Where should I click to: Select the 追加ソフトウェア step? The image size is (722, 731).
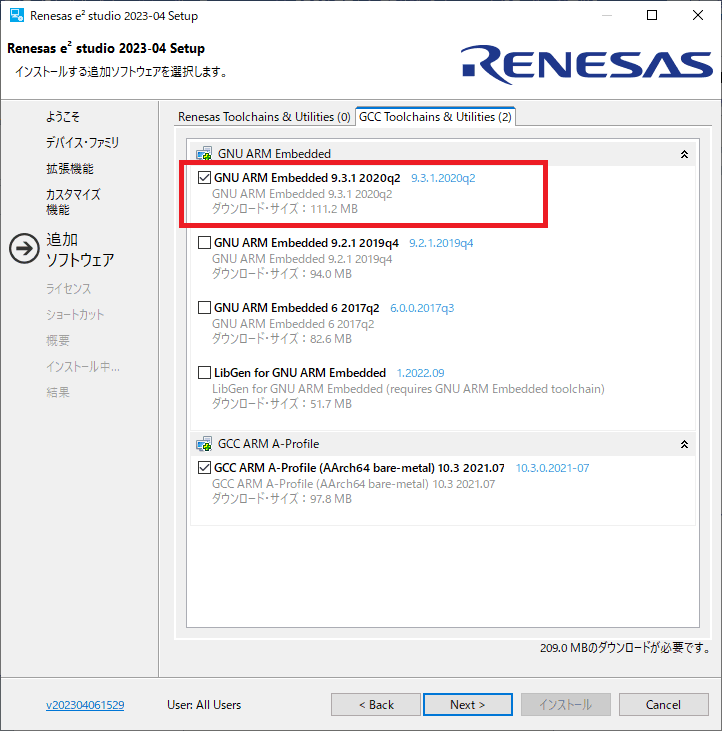80,249
